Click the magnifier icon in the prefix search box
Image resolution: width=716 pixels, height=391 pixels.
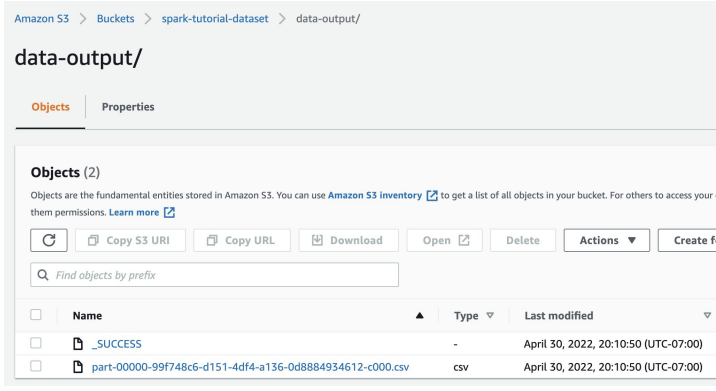click(x=43, y=275)
